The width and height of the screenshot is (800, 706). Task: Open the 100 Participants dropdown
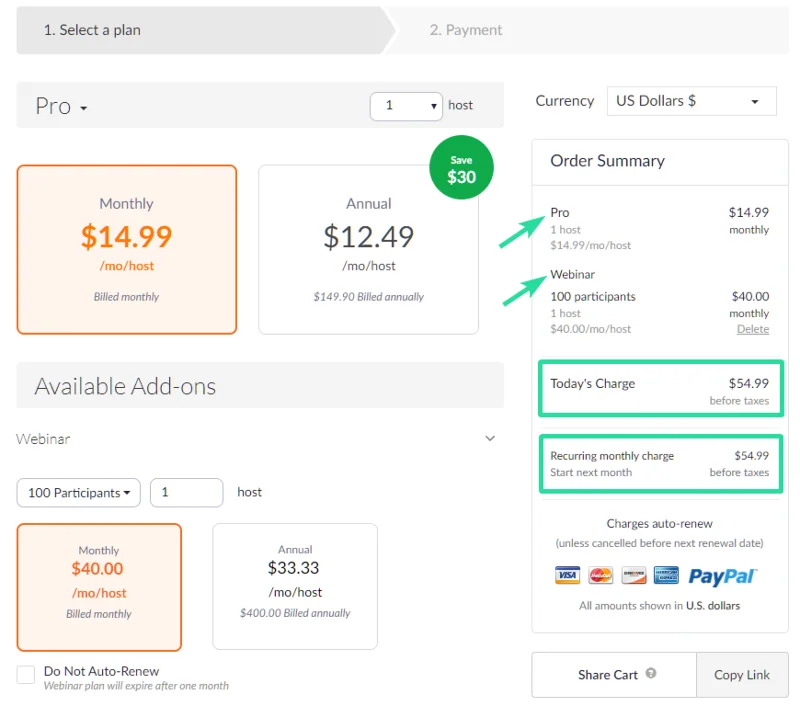[79, 493]
